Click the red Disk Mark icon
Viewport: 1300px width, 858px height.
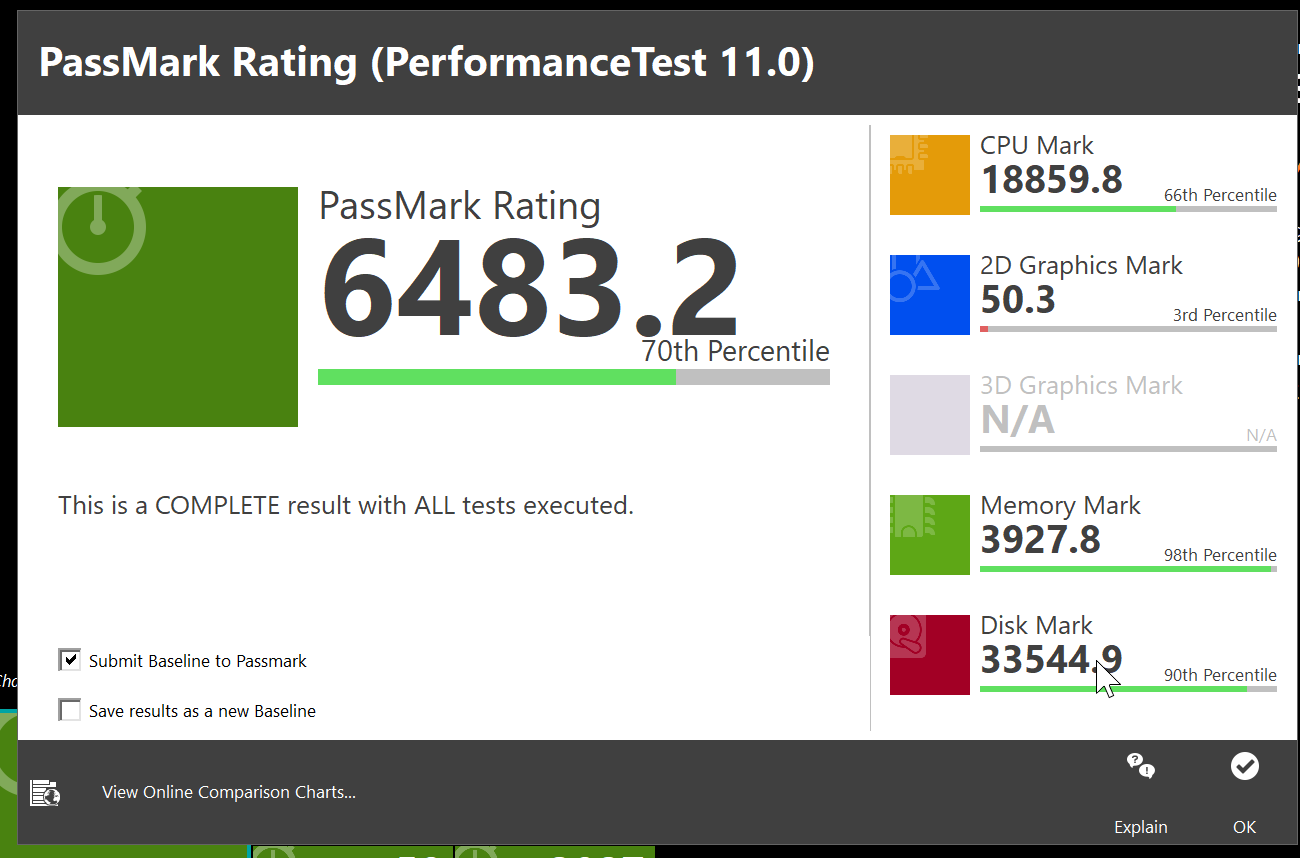click(x=930, y=655)
